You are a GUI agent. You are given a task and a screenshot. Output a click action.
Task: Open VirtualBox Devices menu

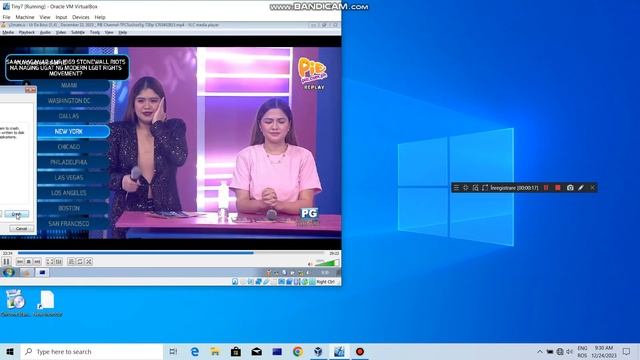pyautogui.click(x=80, y=17)
